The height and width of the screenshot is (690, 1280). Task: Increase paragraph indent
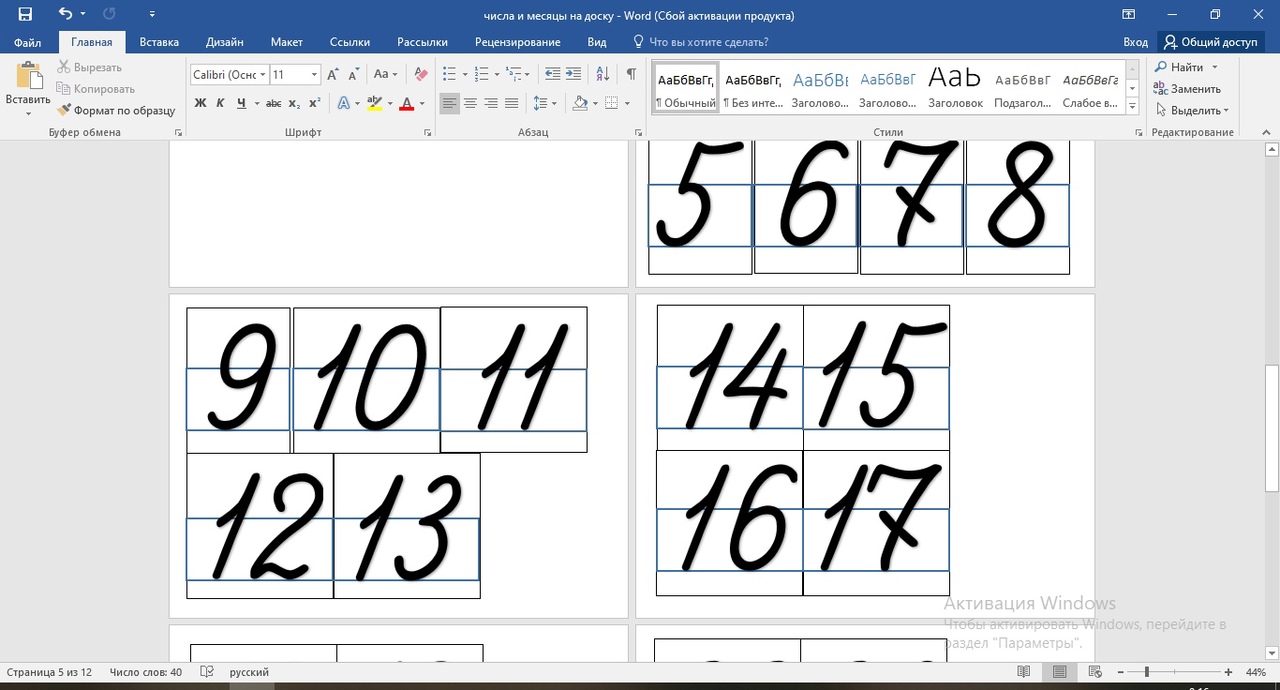point(573,74)
